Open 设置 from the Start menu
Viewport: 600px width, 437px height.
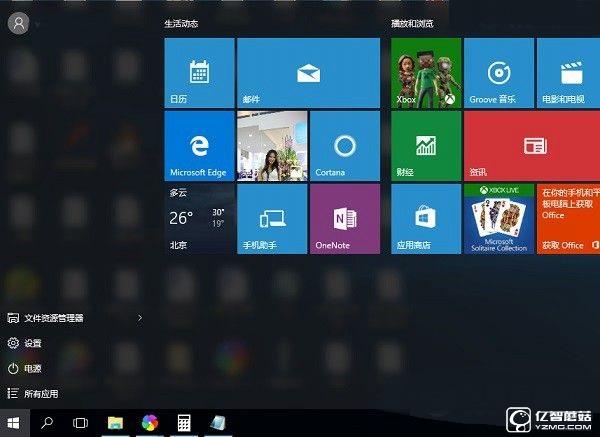(32, 343)
